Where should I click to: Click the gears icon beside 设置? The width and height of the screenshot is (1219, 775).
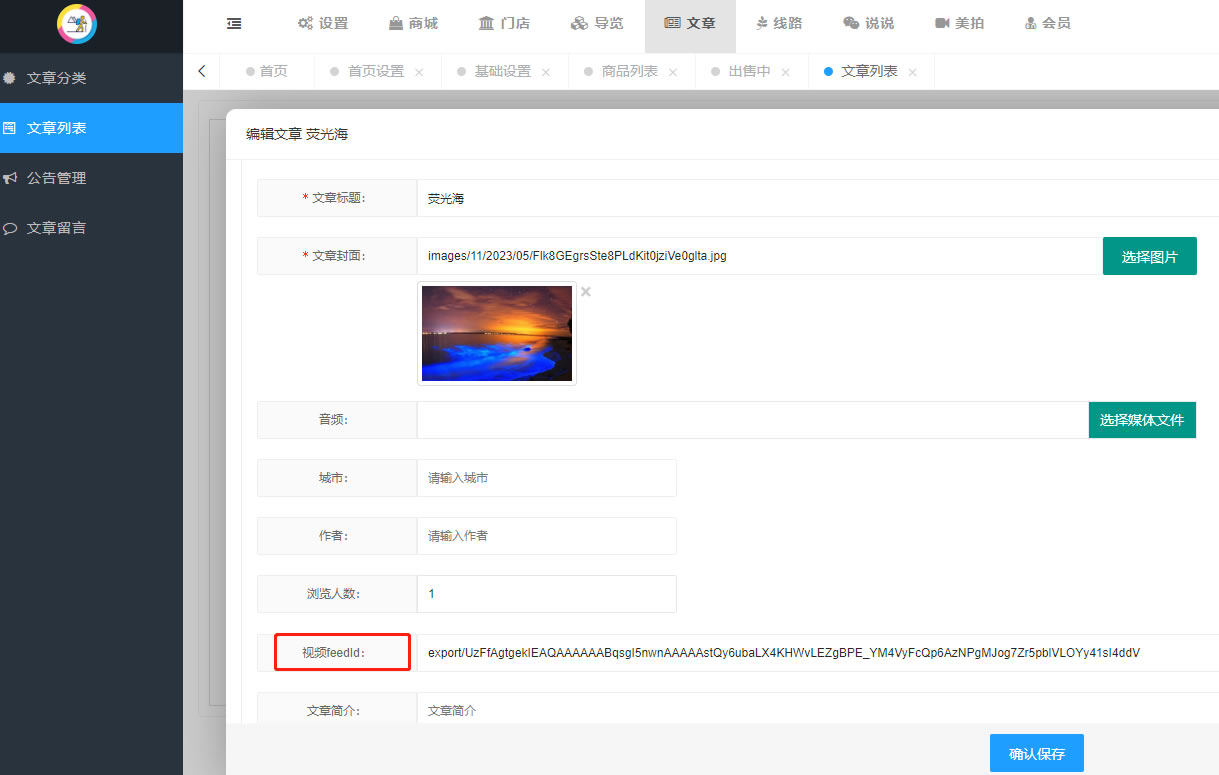(x=306, y=23)
